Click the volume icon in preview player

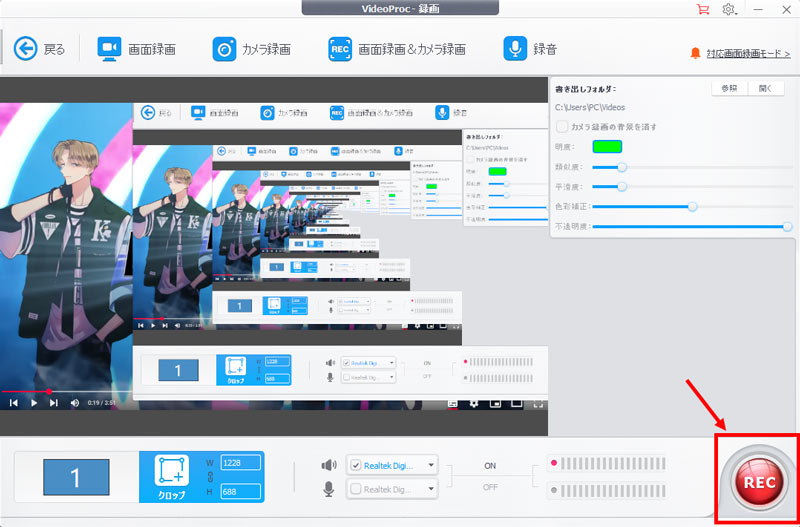[x=74, y=403]
